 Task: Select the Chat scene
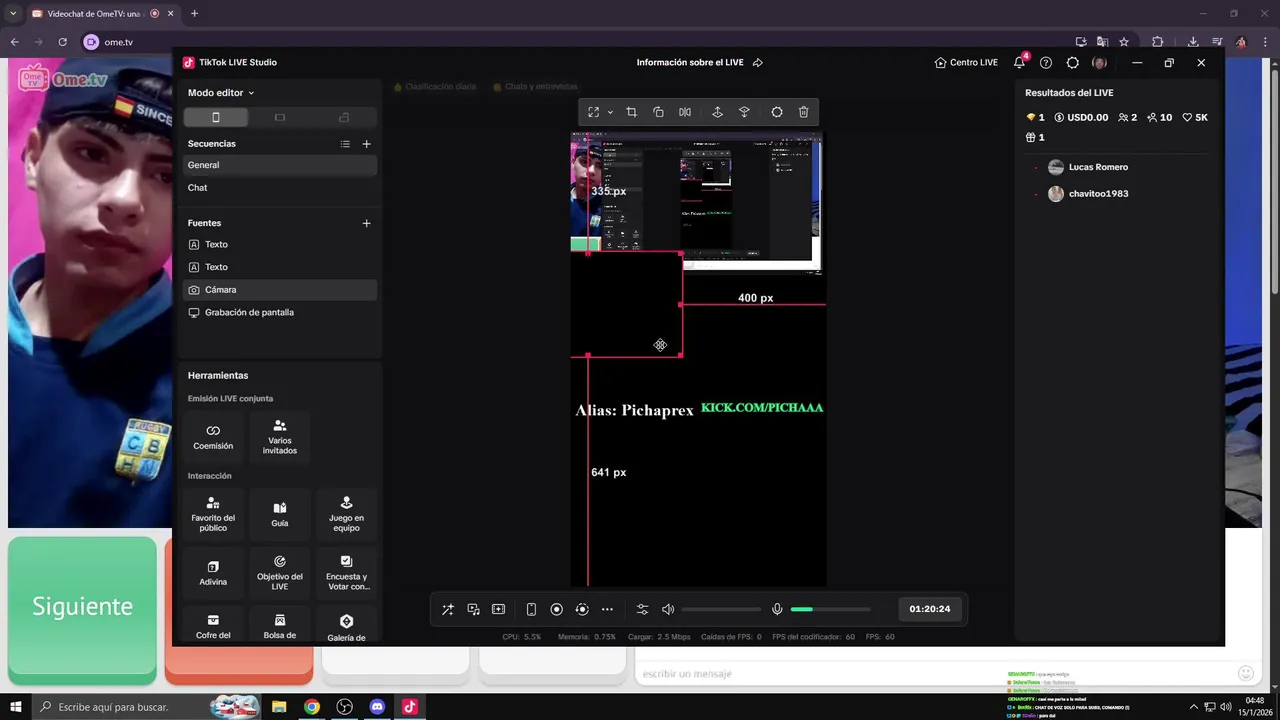[280, 187]
